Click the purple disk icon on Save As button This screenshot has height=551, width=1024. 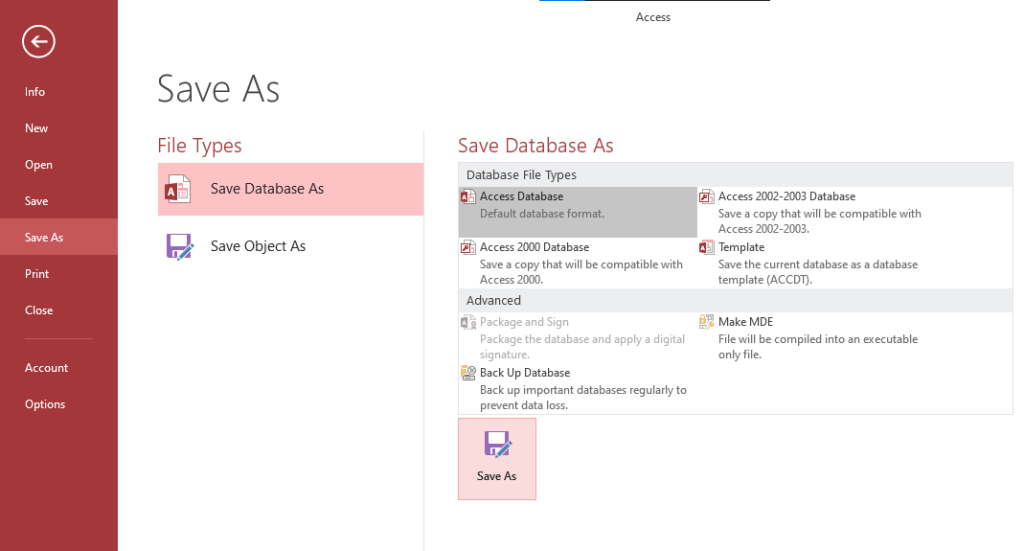[498, 445]
